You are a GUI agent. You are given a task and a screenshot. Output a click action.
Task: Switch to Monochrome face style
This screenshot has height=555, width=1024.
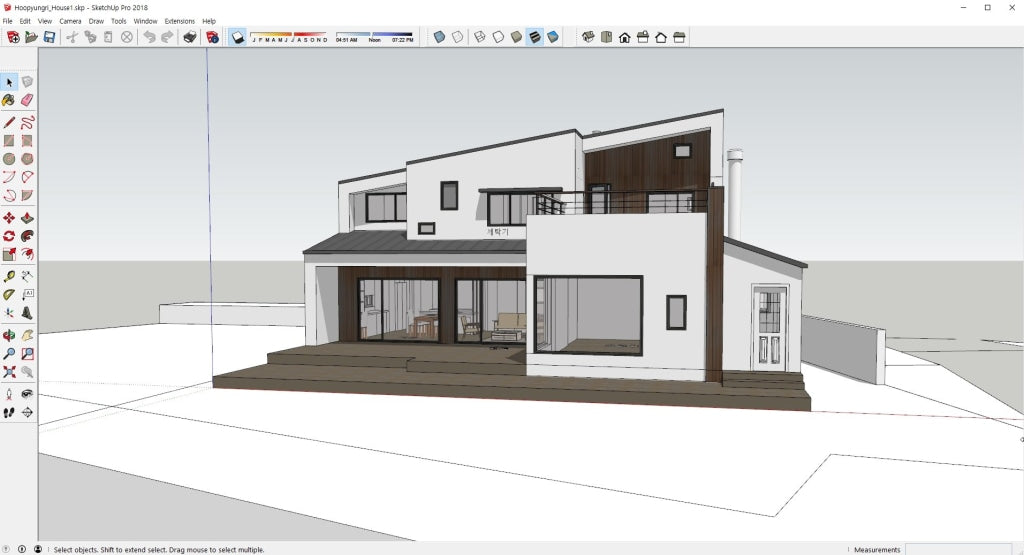(553, 37)
